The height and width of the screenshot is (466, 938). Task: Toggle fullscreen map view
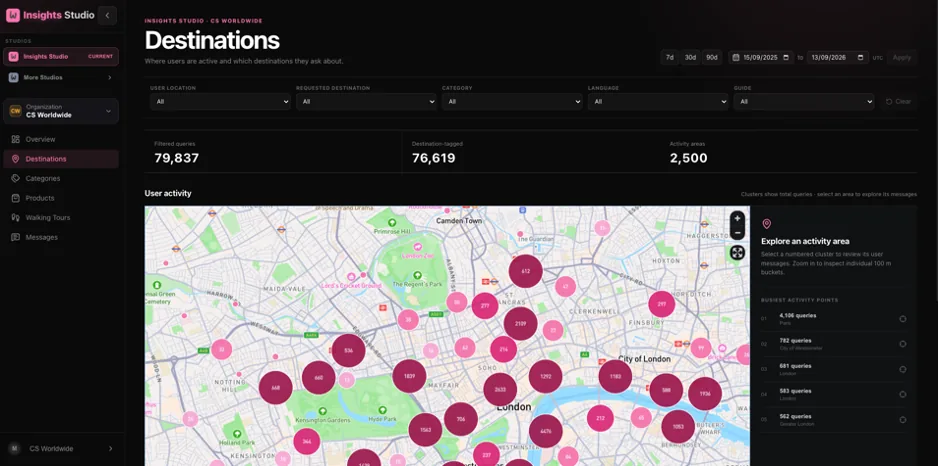tap(738, 253)
